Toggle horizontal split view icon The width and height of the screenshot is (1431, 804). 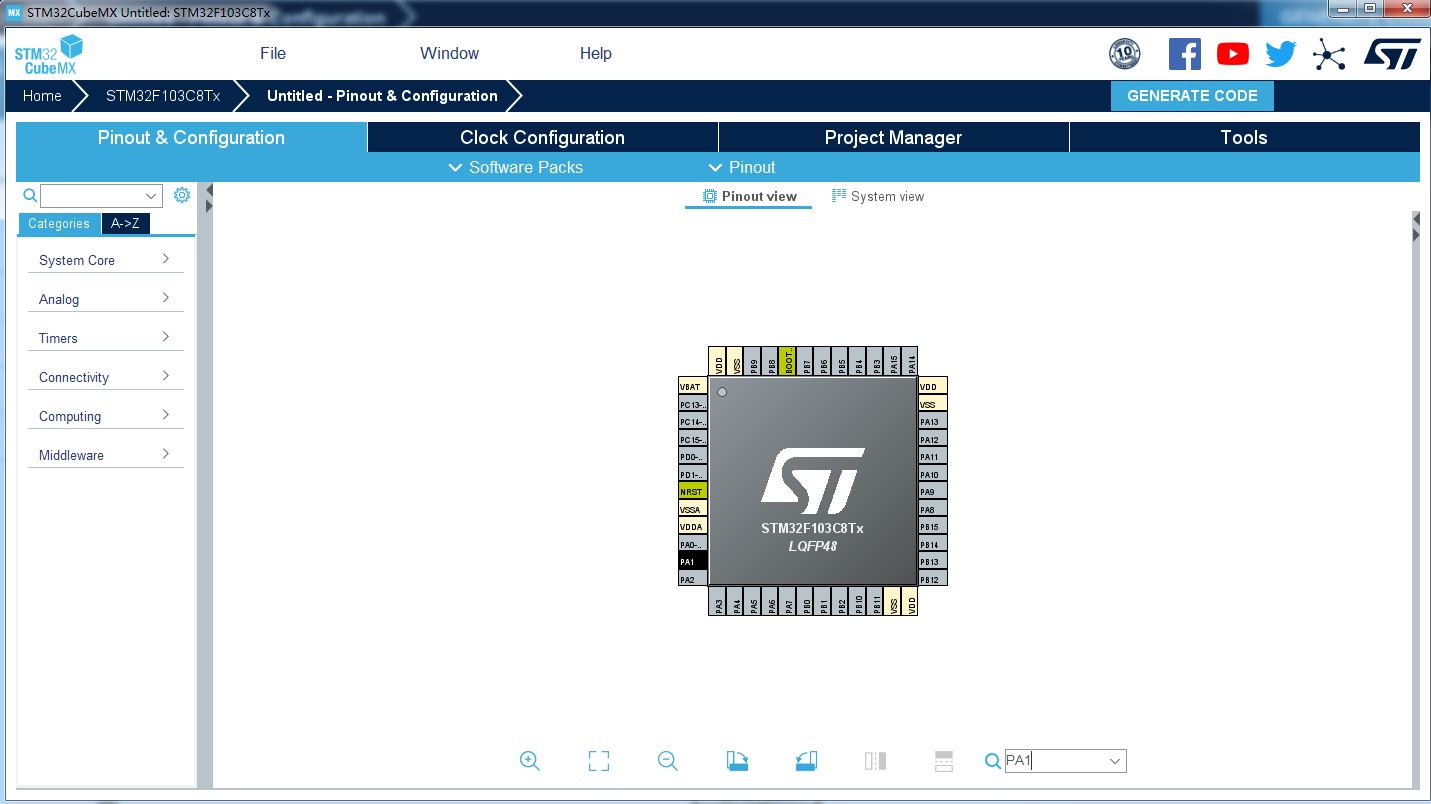pyautogui.click(x=944, y=761)
